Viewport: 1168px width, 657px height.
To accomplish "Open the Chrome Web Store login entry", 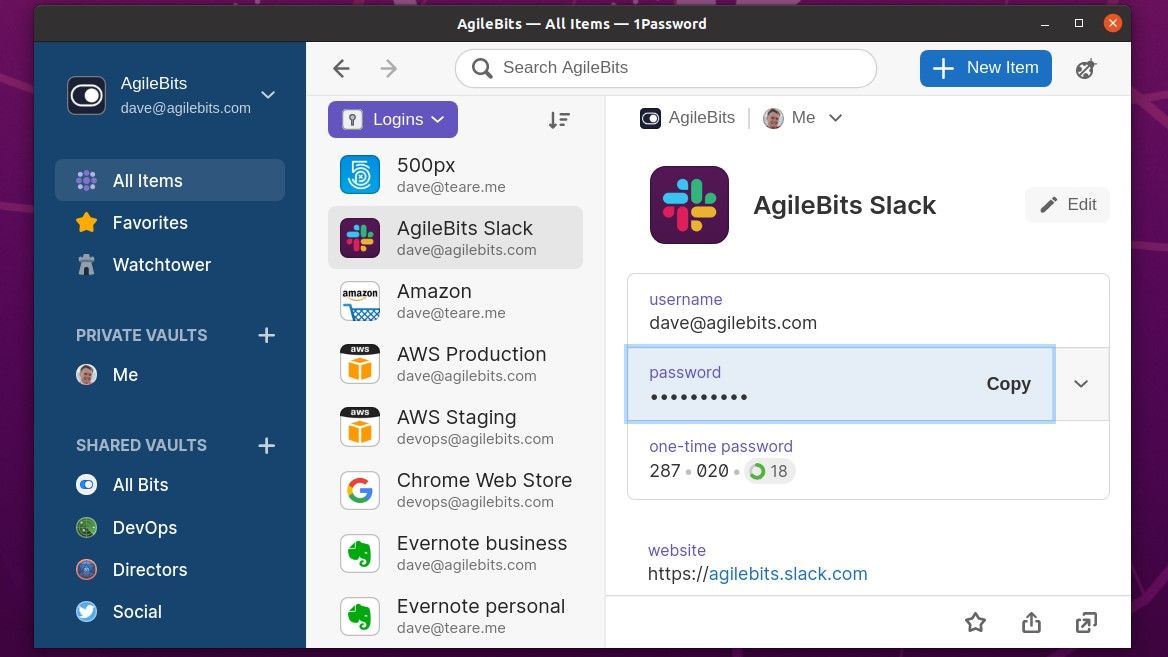I will tap(455, 490).
